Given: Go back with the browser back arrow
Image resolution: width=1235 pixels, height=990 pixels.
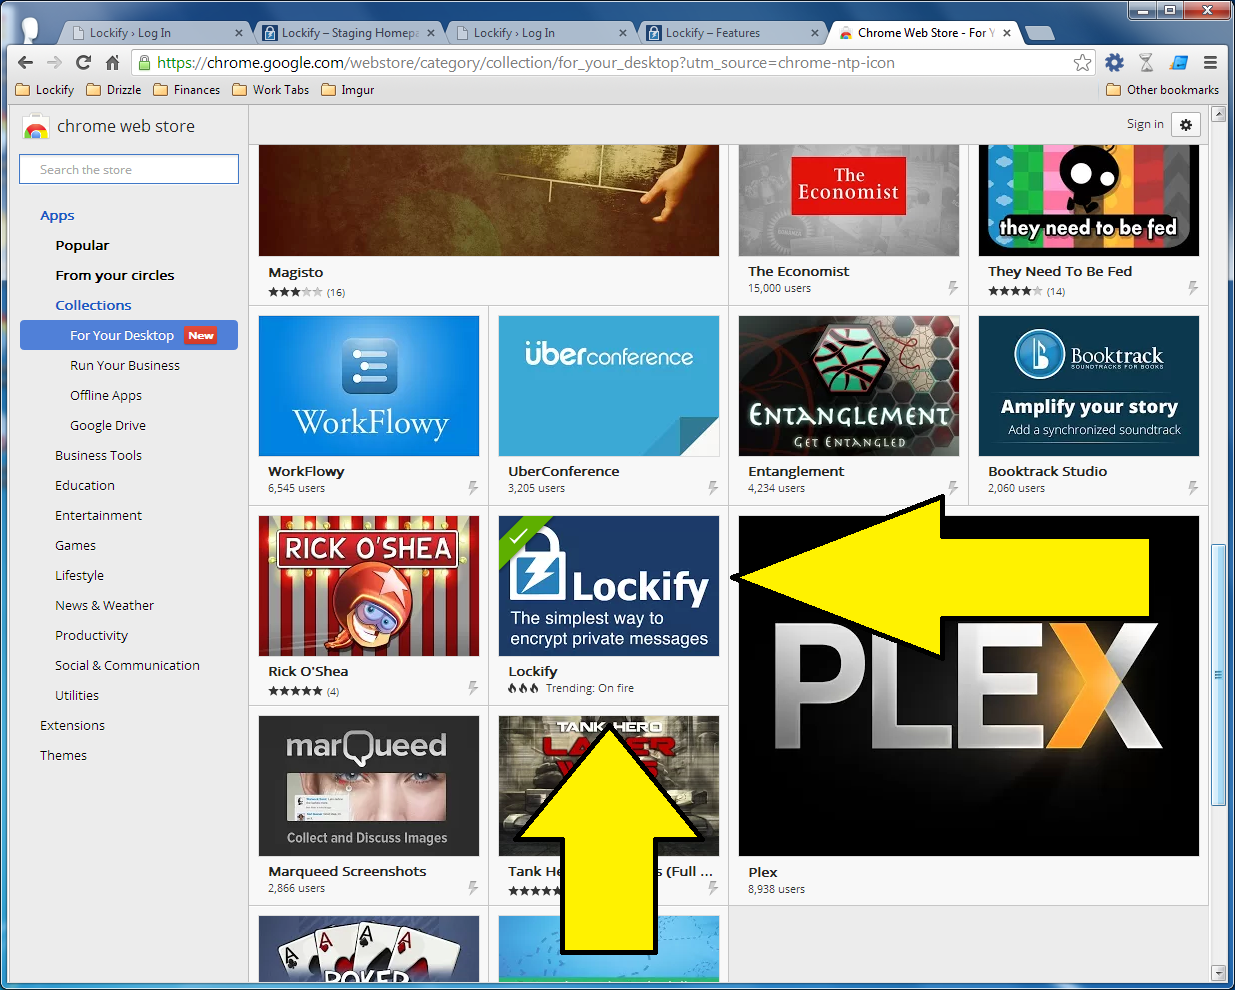Looking at the screenshot, I should click(26, 62).
